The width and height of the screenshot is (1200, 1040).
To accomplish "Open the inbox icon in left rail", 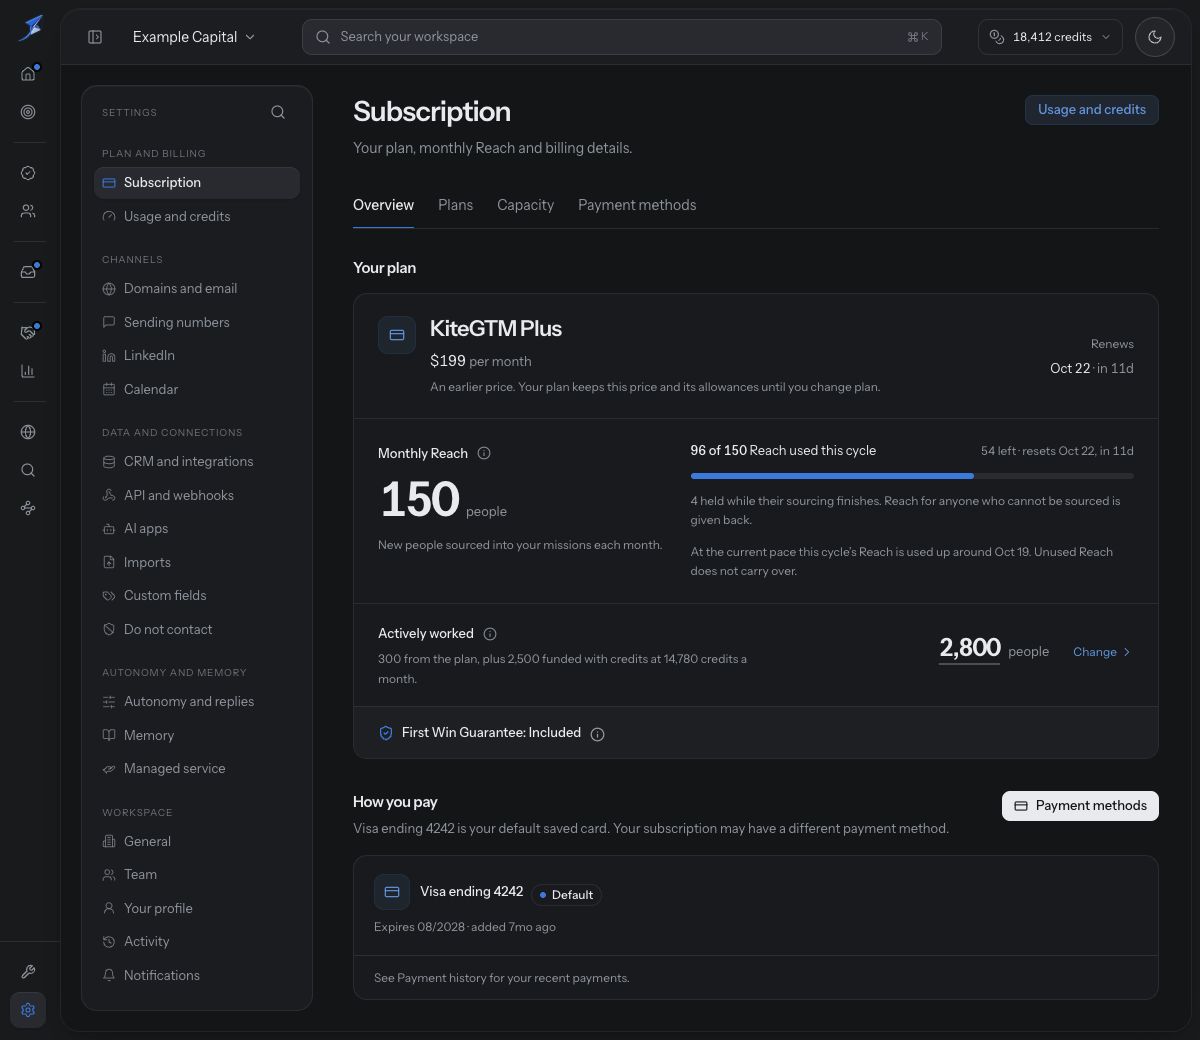I will (28, 272).
